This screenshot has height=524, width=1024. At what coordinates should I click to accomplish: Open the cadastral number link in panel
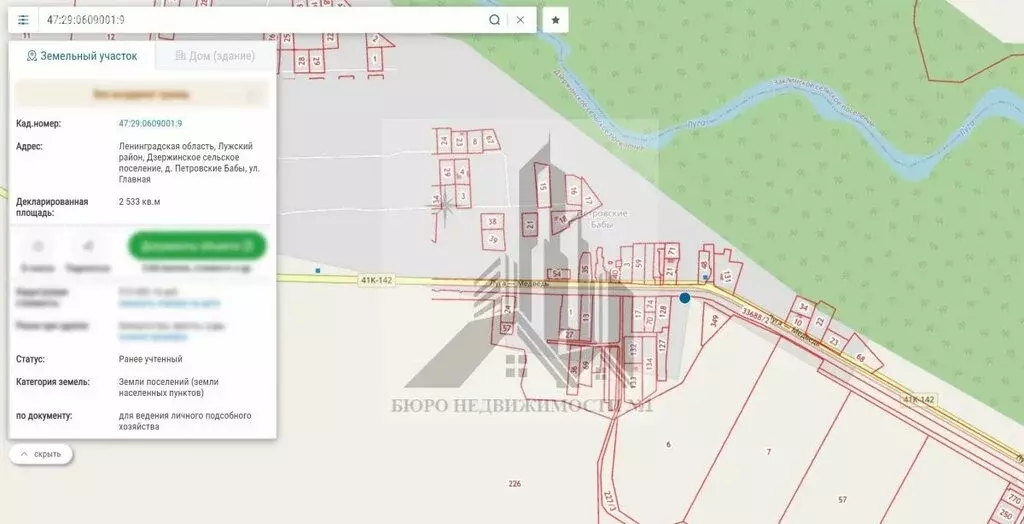(x=150, y=124)
